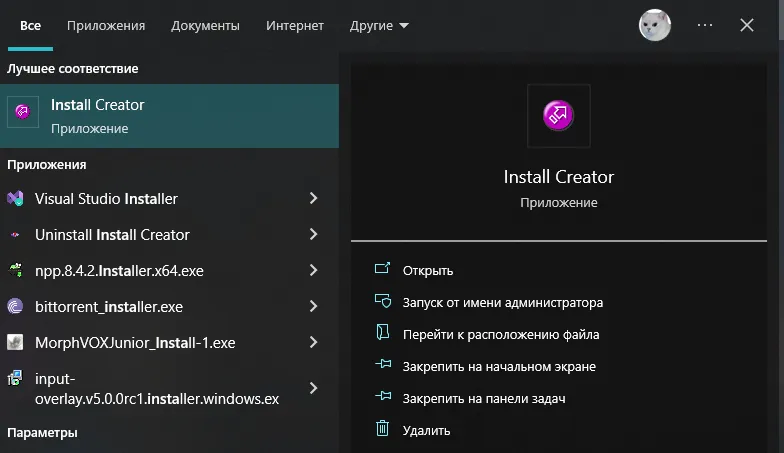
Task: Expand MorphVOXJunior_Install-1.exe chevron
Action: [x=314, y=342]
